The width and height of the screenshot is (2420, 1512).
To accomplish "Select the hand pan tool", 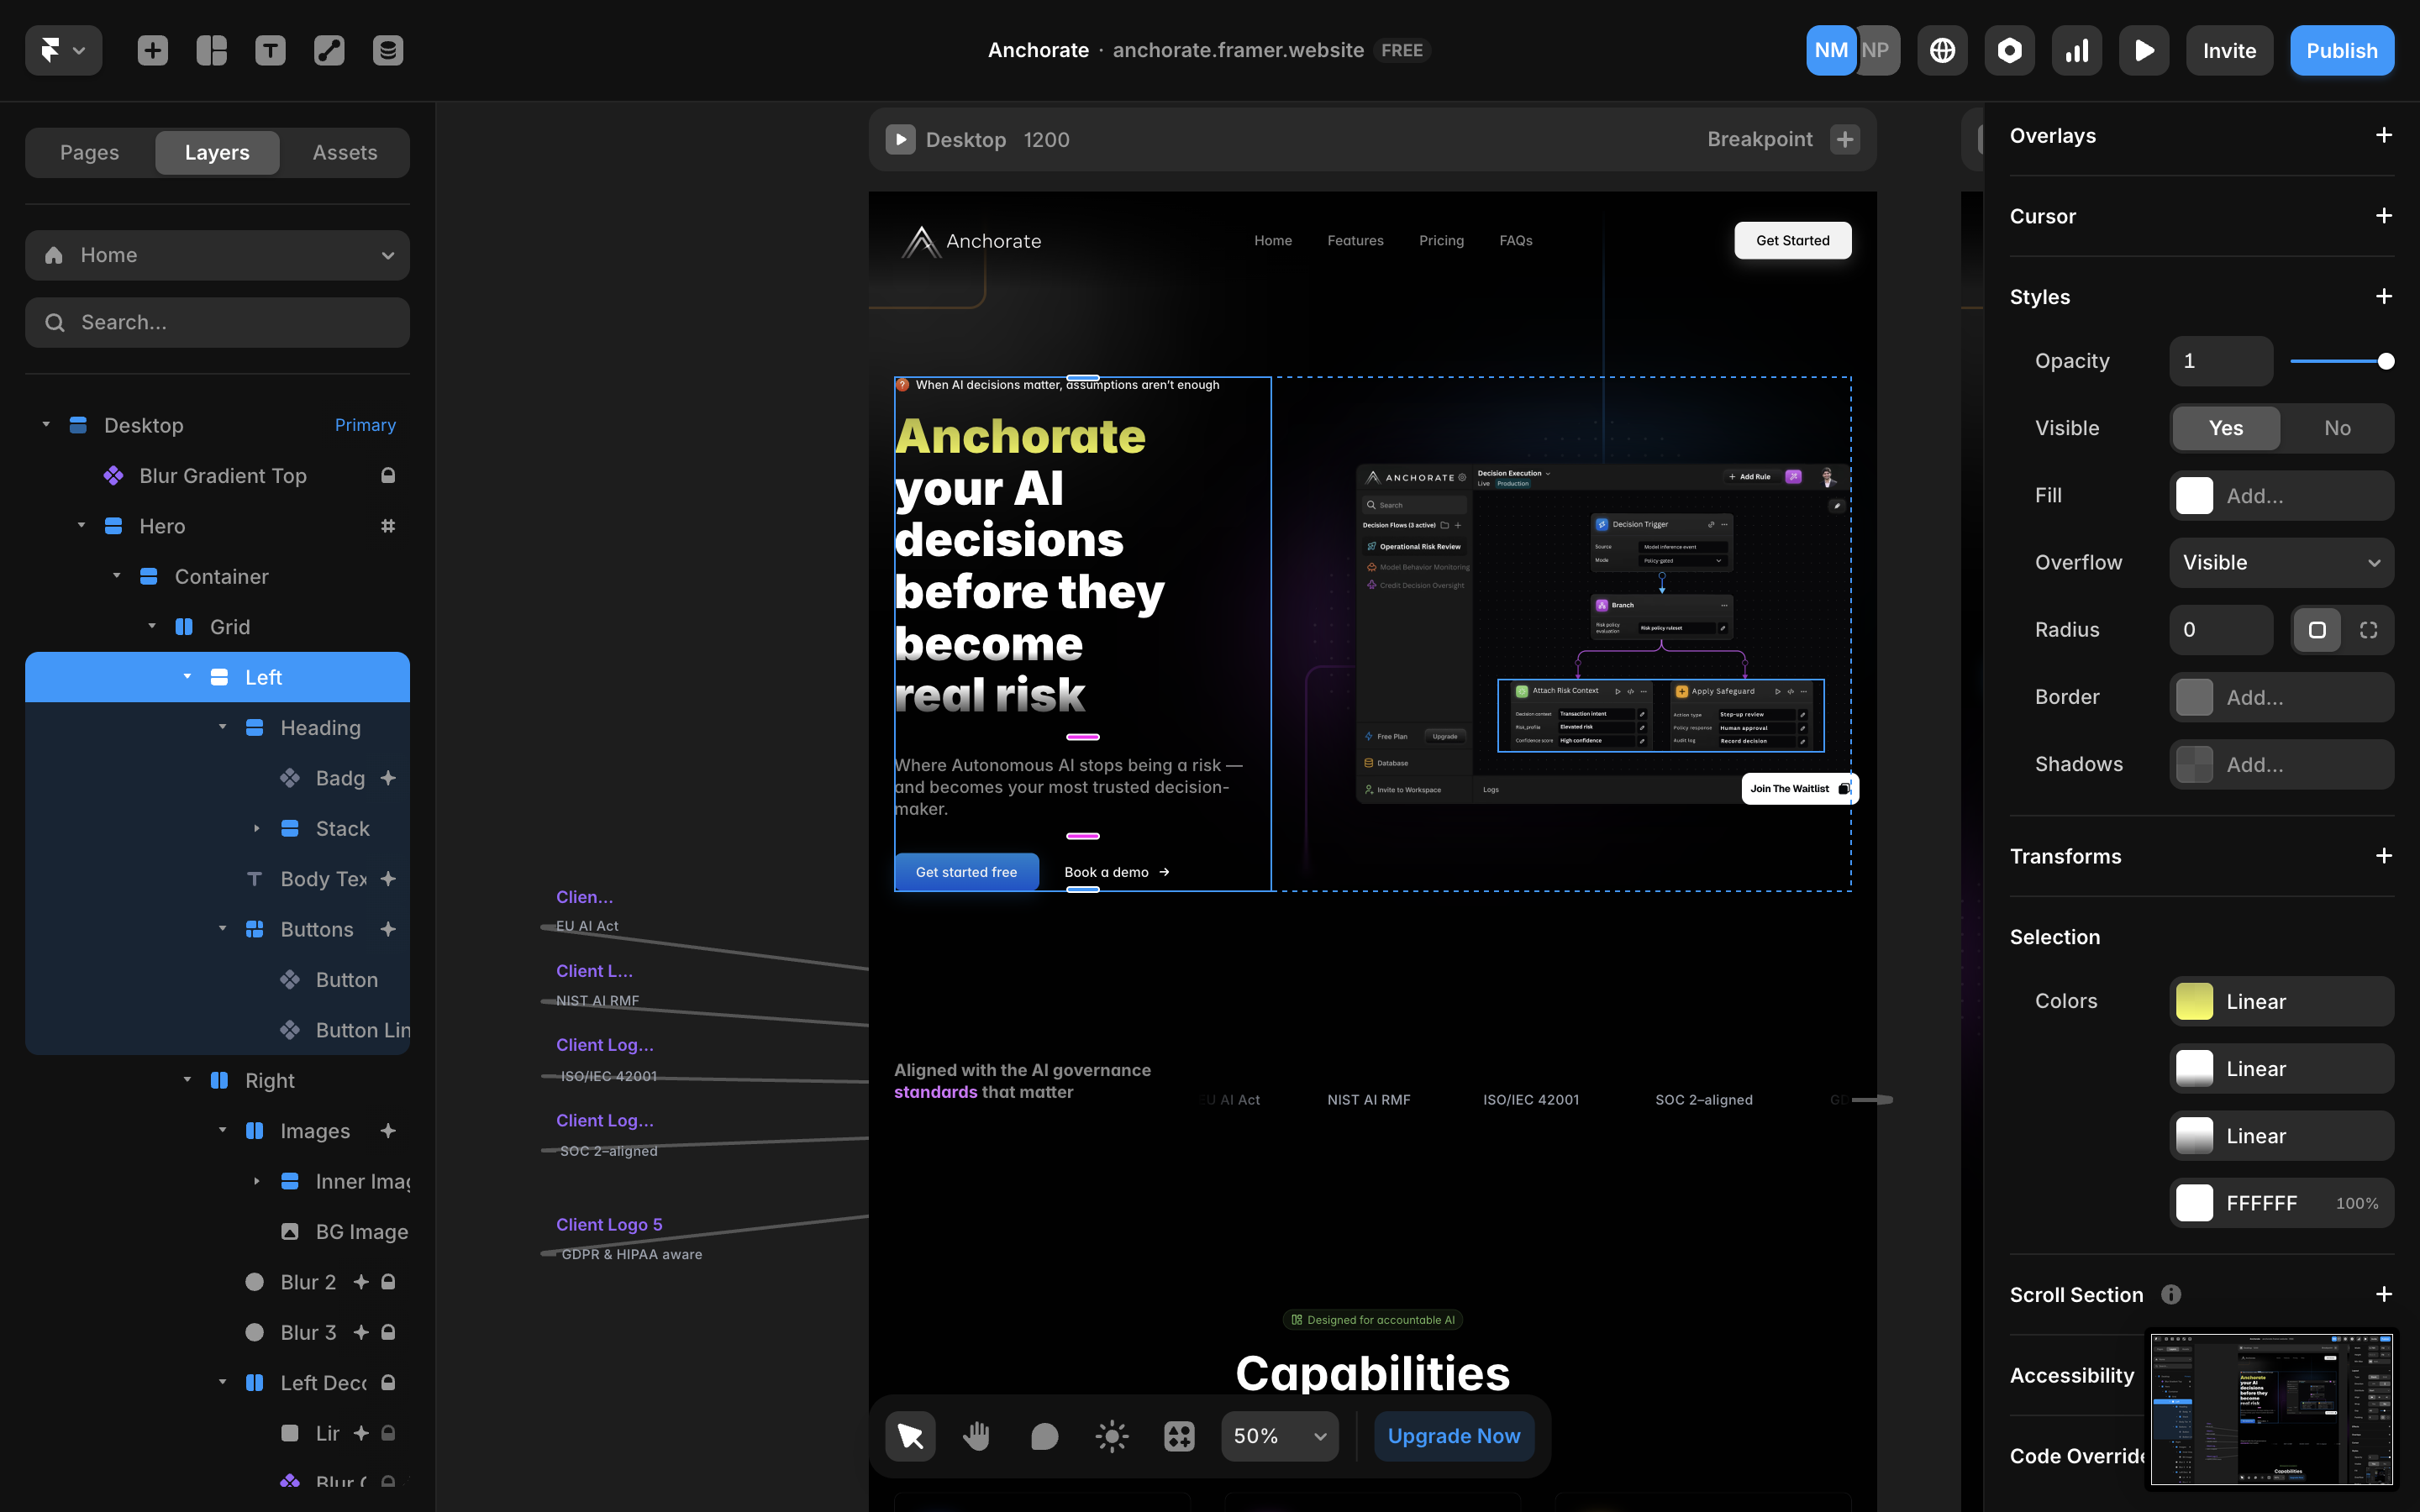I will click(977, 1436).
